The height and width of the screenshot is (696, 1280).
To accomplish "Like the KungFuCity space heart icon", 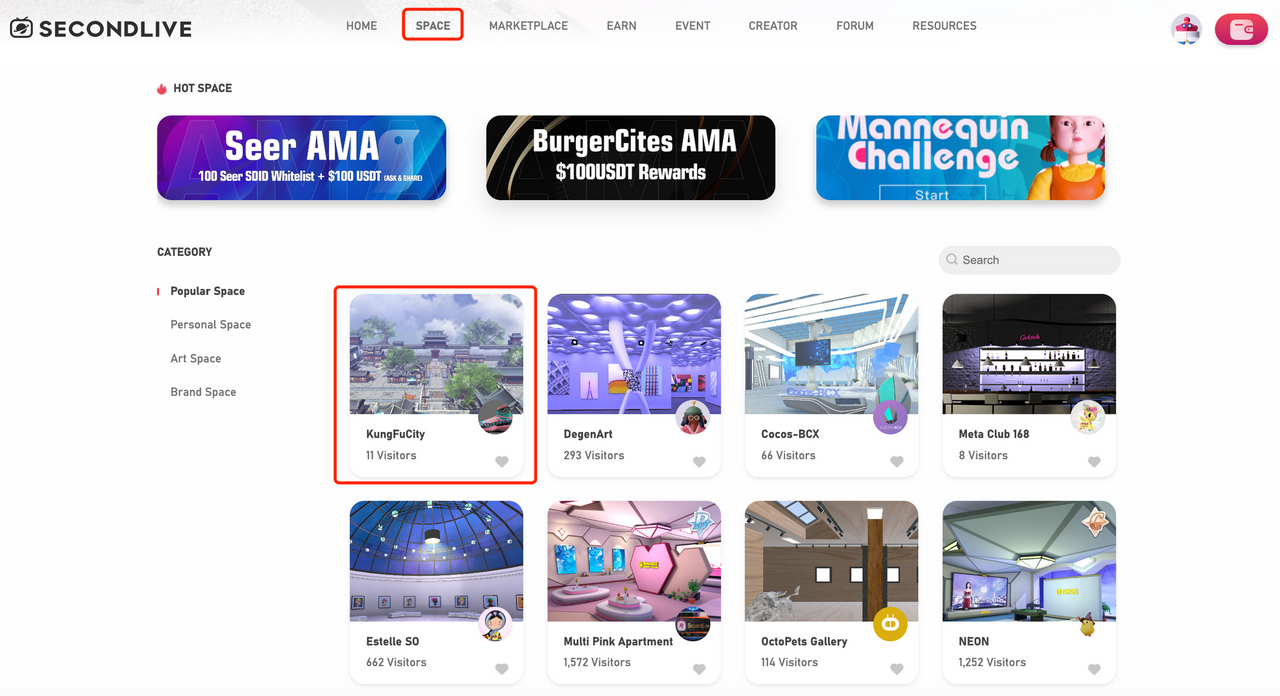I will (x=502, y=461).
